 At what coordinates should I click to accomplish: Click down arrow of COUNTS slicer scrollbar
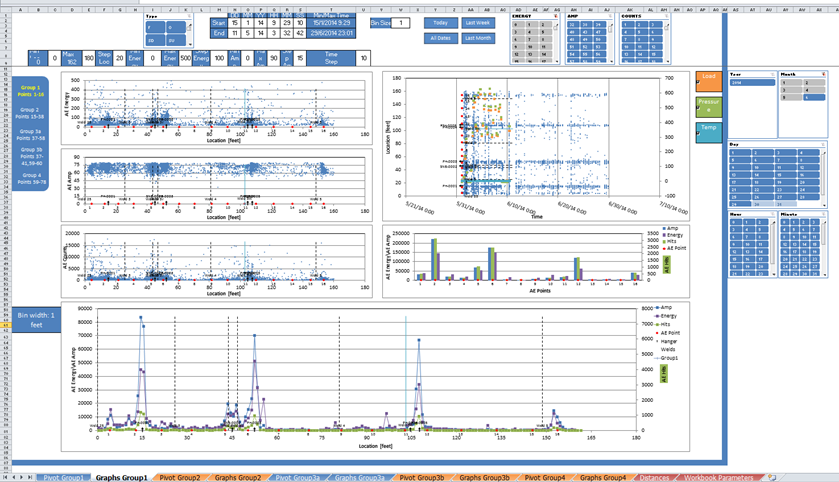(666, 62)
